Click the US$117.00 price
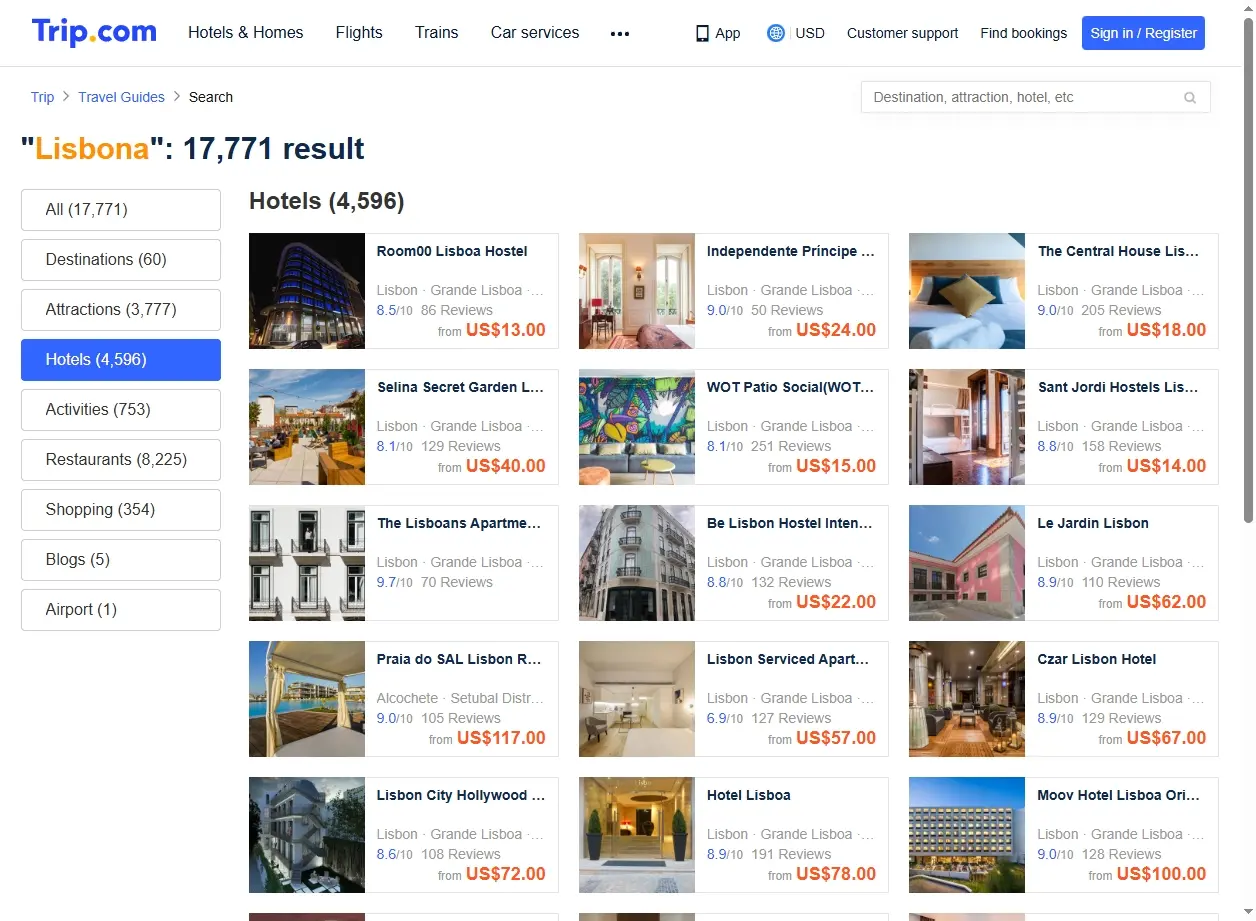The height and width of the screenshot is (921, 1256). [501, 738]
